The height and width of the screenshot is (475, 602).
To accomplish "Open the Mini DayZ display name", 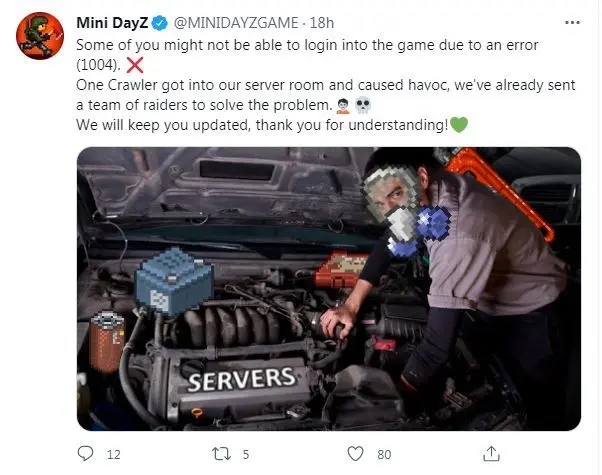I will [112, 23].
